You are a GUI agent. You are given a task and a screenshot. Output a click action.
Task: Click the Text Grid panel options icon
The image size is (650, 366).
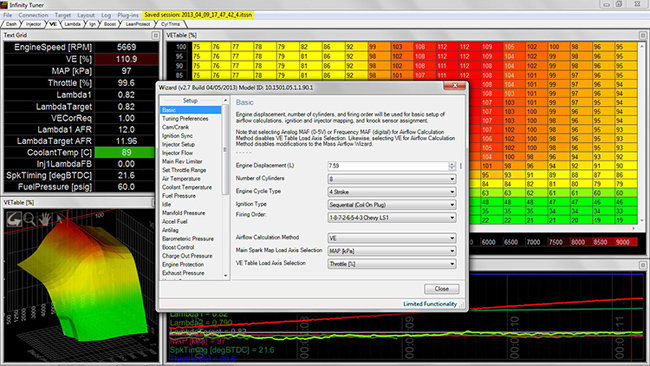coord(155,36)
